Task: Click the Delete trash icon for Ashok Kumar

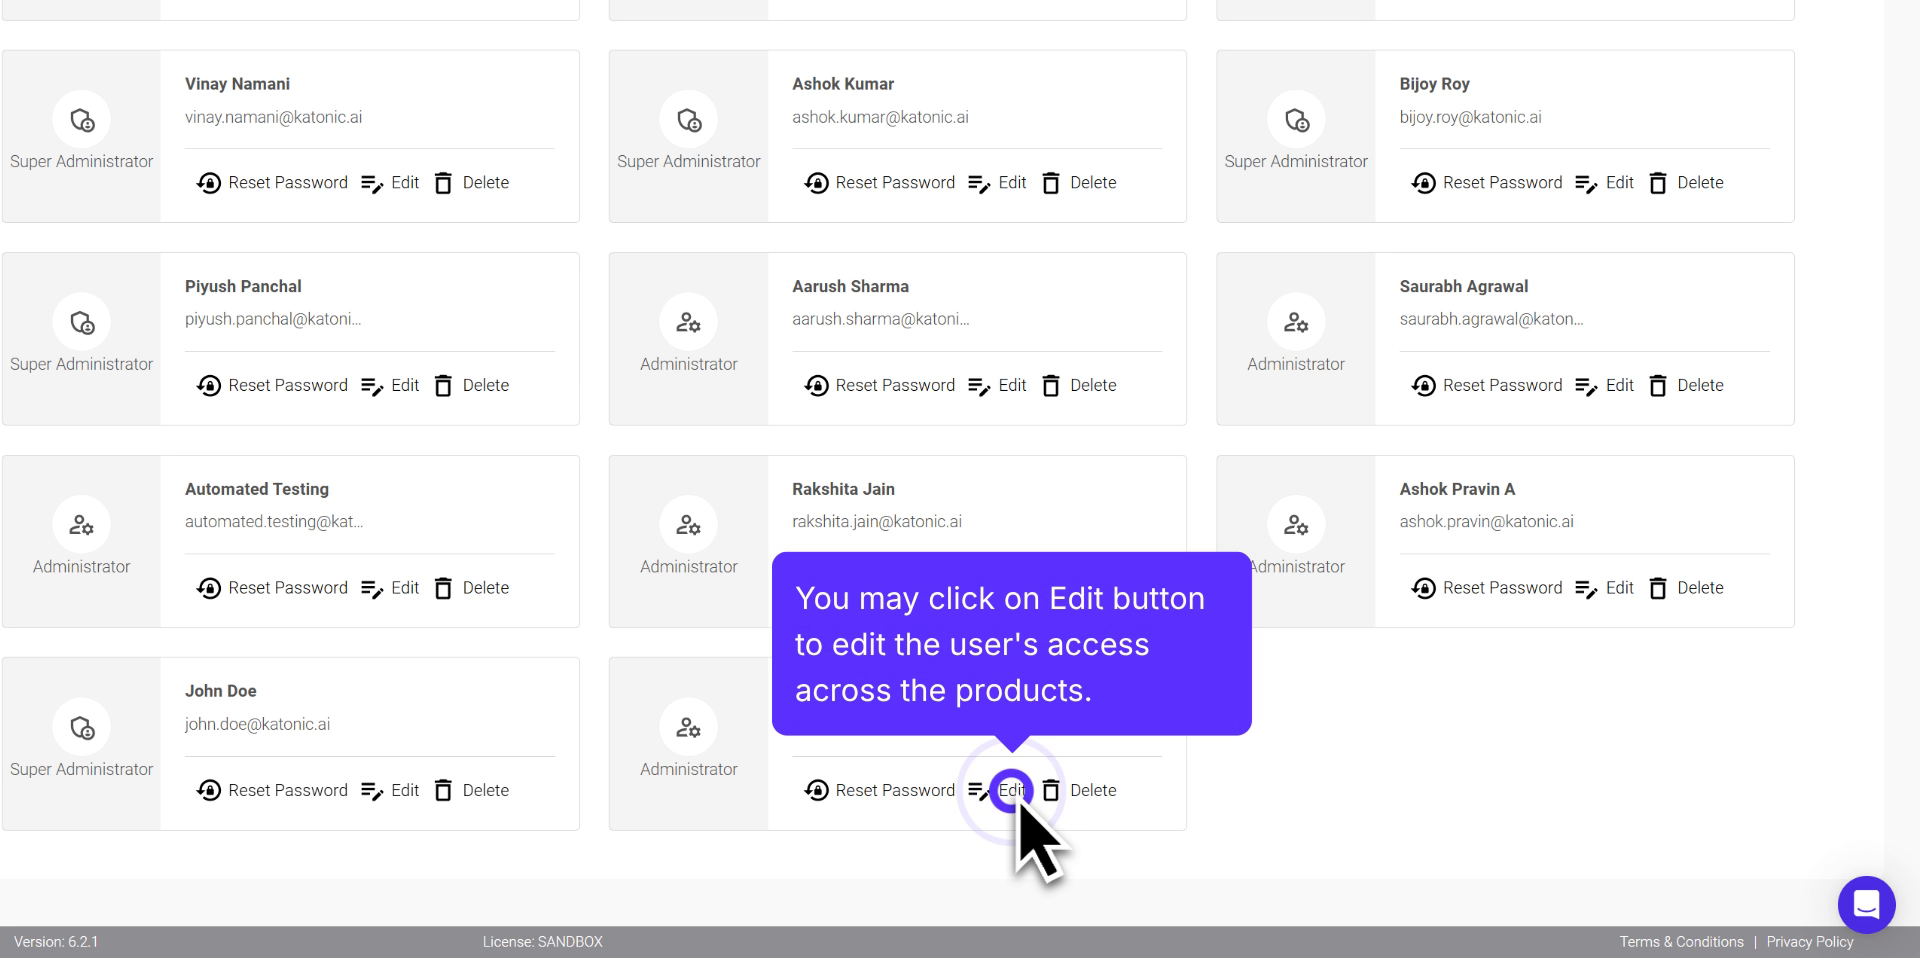Action: (x=1051, y=183)
